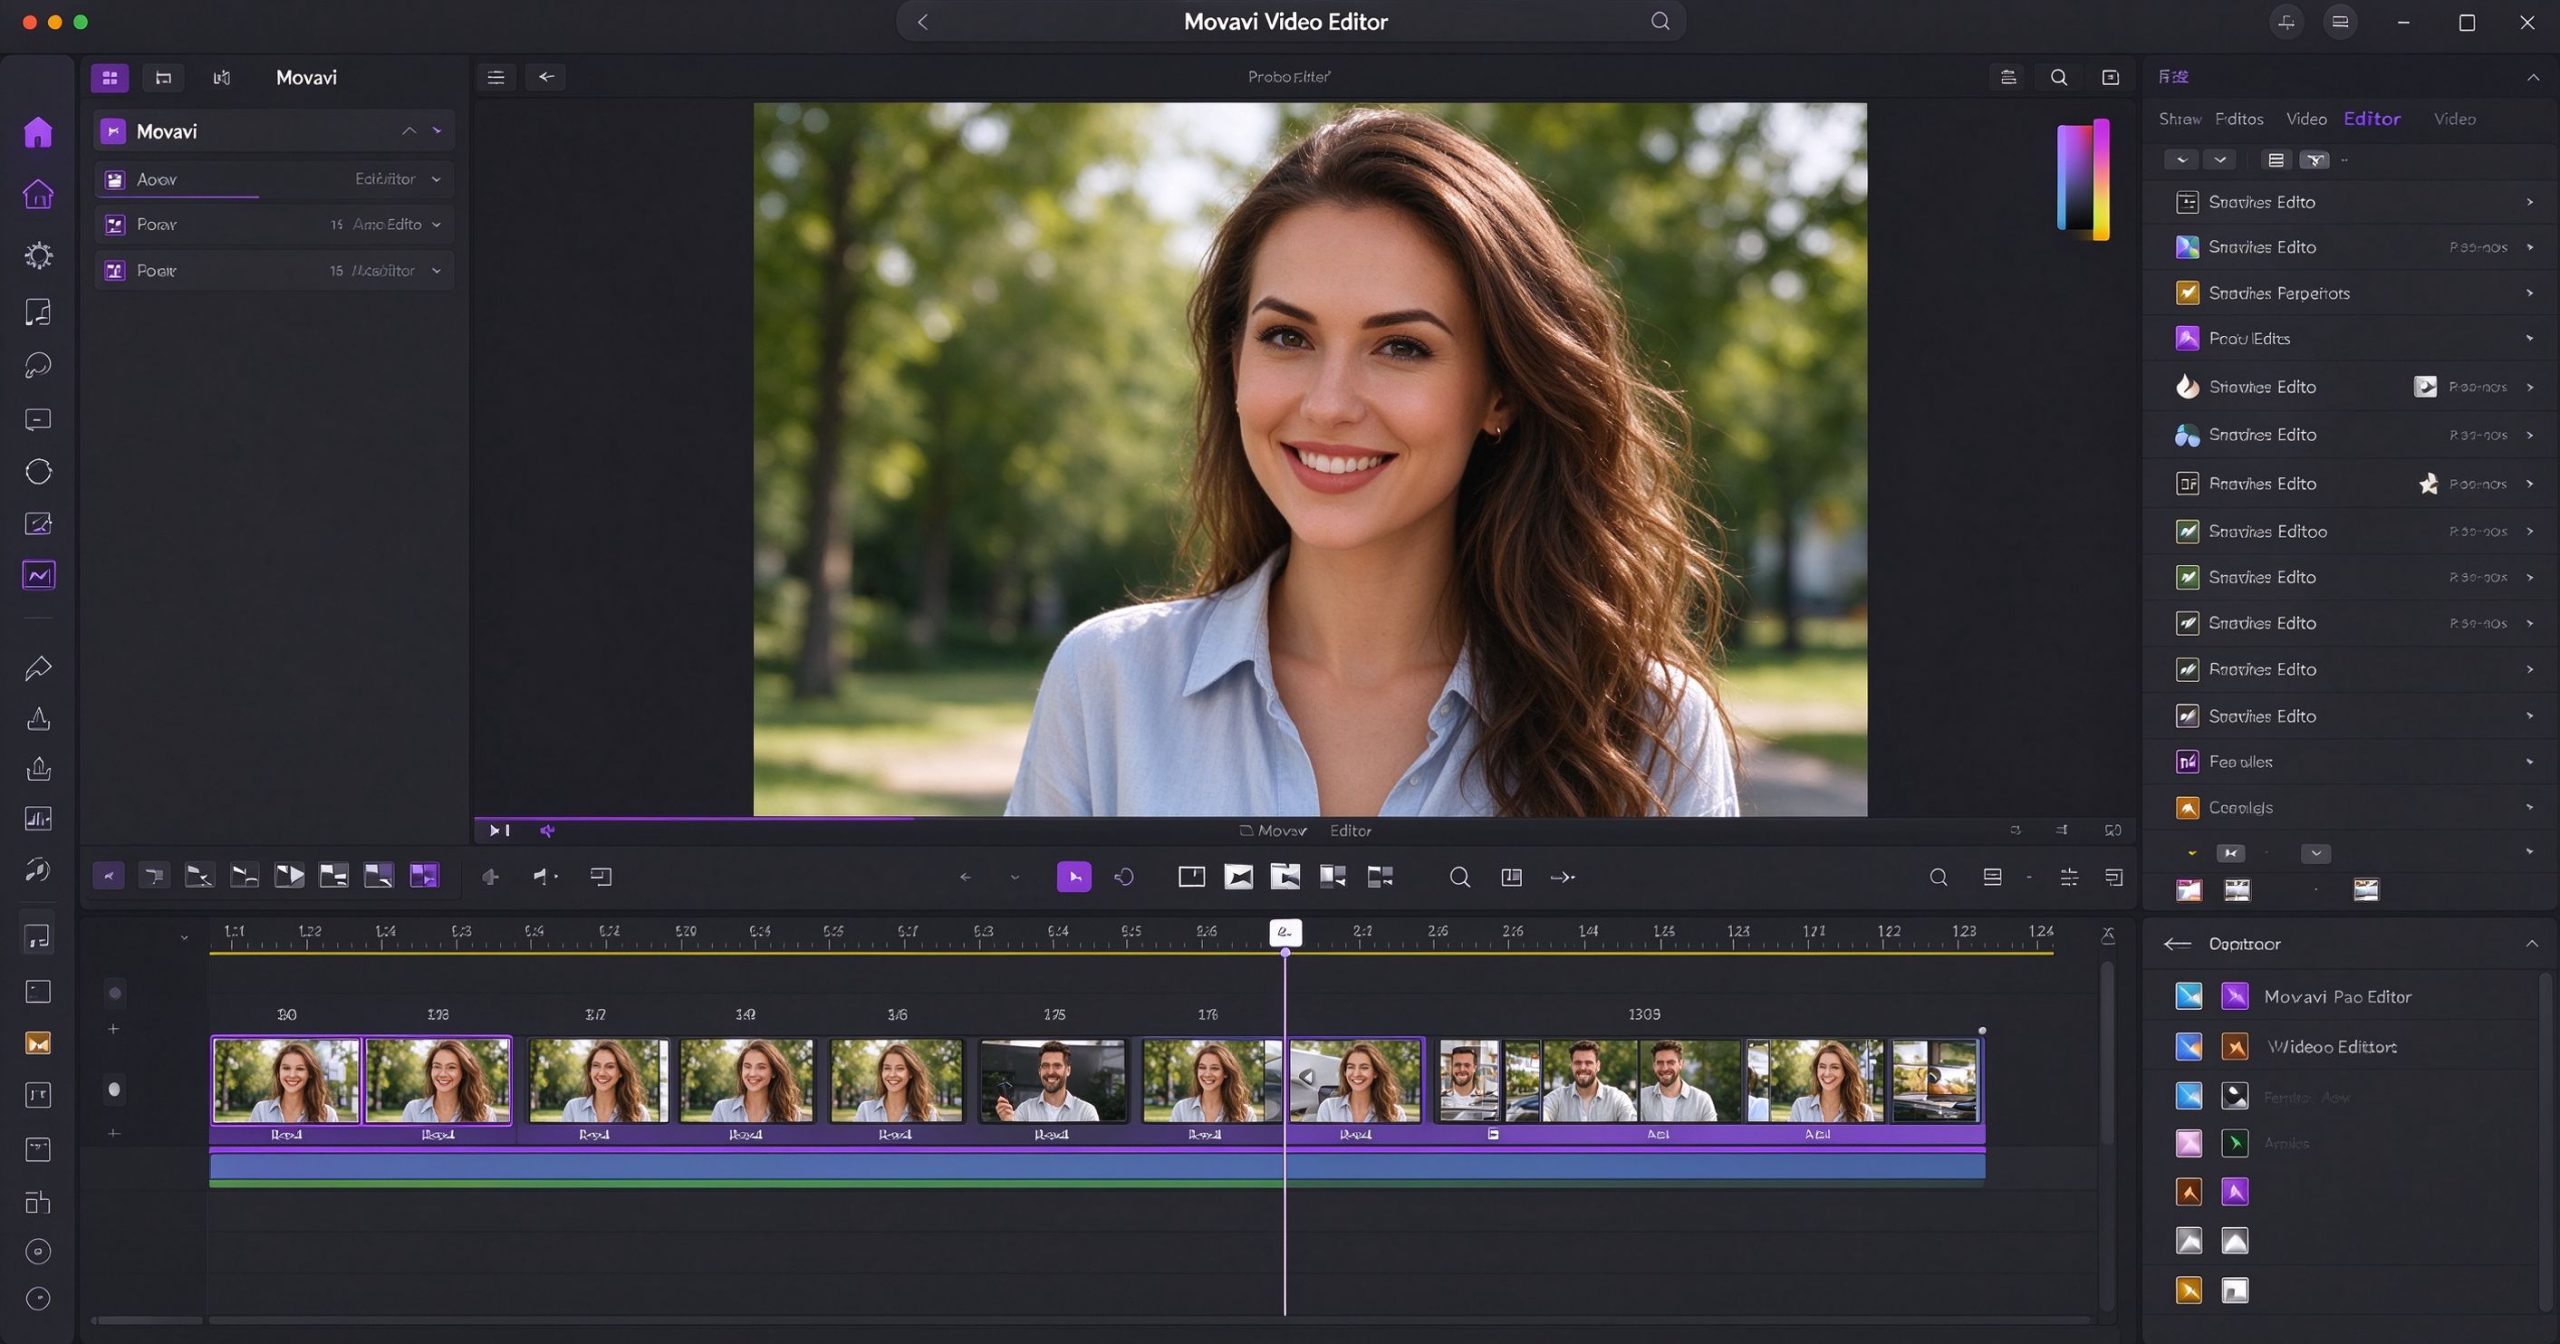Click the first Video tab next to Fditos
Viewport: 2560px width, 1344px height.
(2306, 119)
